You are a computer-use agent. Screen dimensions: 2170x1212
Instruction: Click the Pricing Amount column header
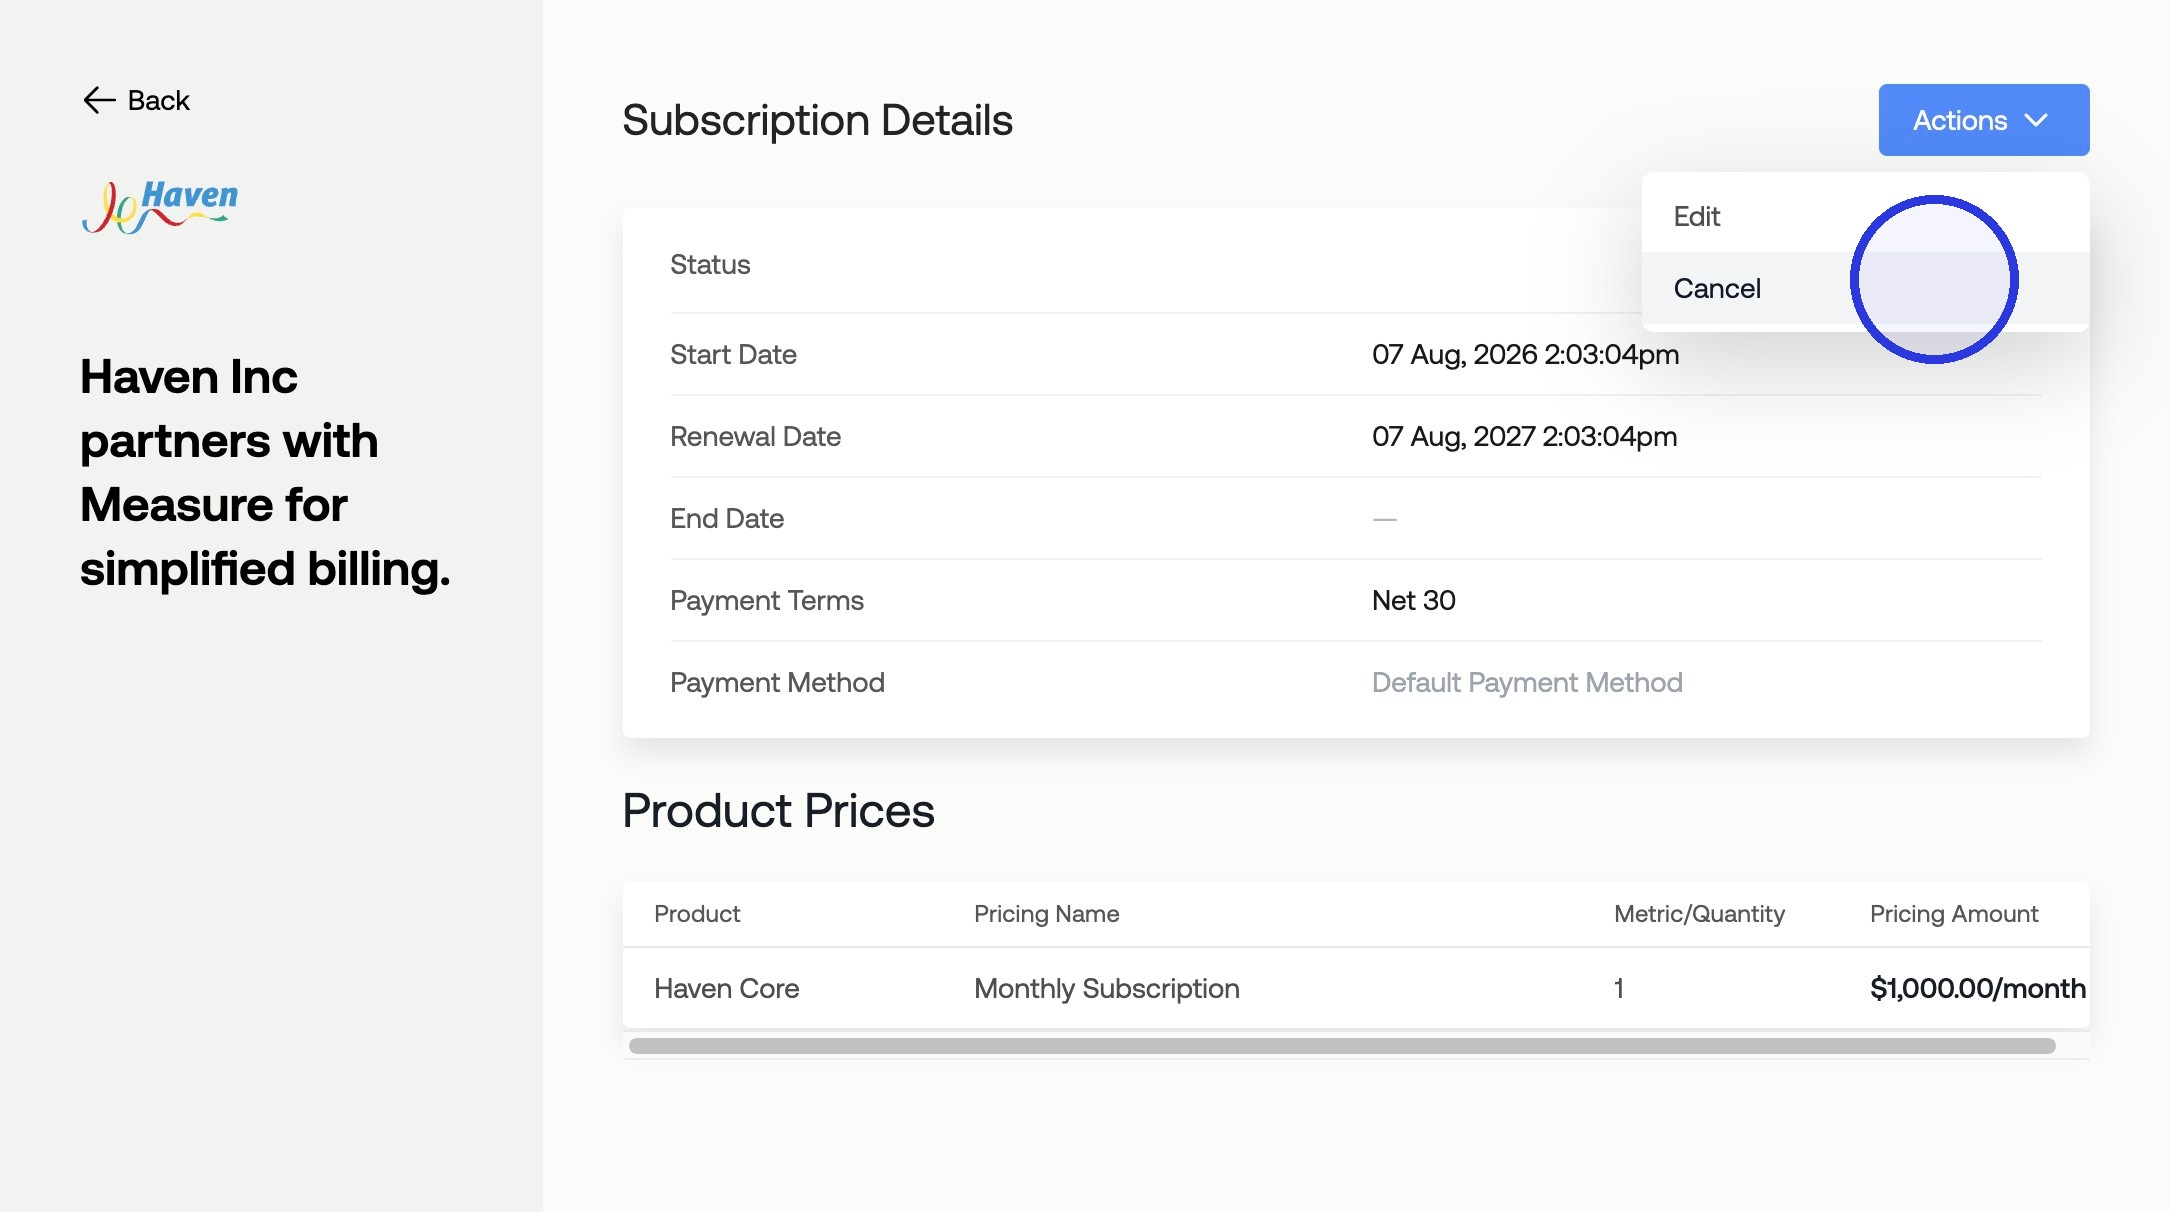(1953, 914)
